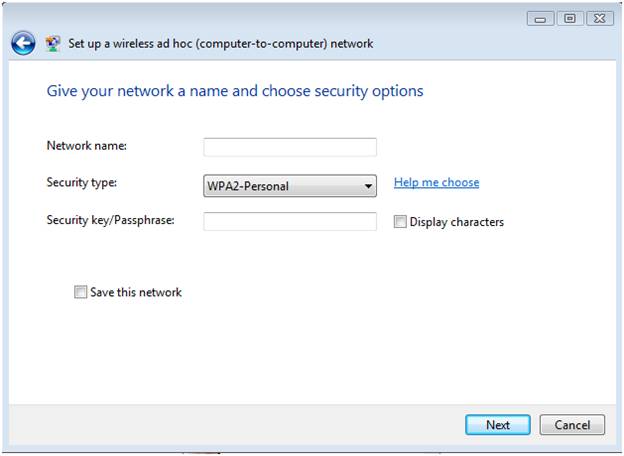Maximize the wizard window
Image resolution: width=624 pixels, height=456 pixels.
click(x=570, y=19)
